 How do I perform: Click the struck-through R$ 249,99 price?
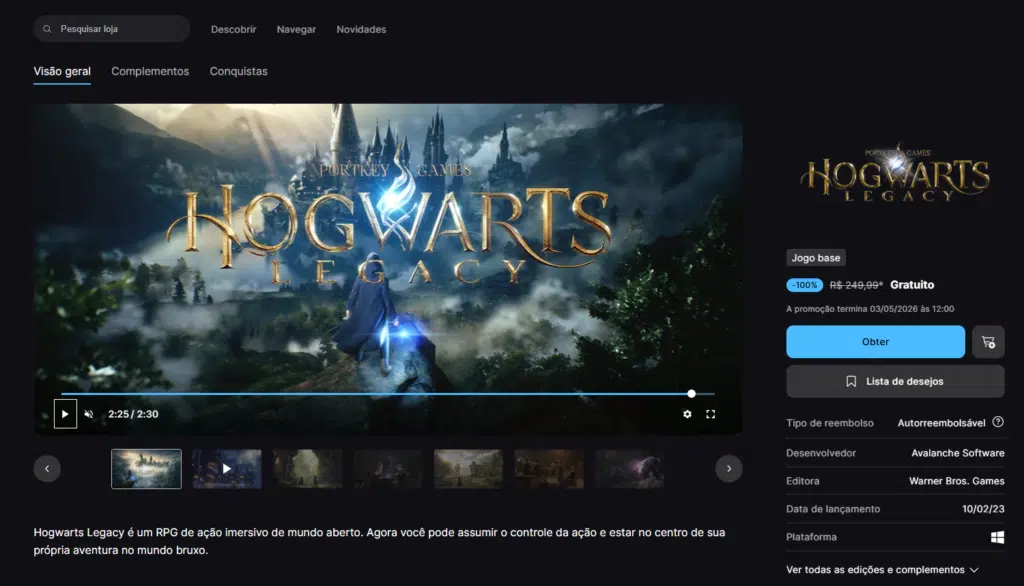[856, 285]
